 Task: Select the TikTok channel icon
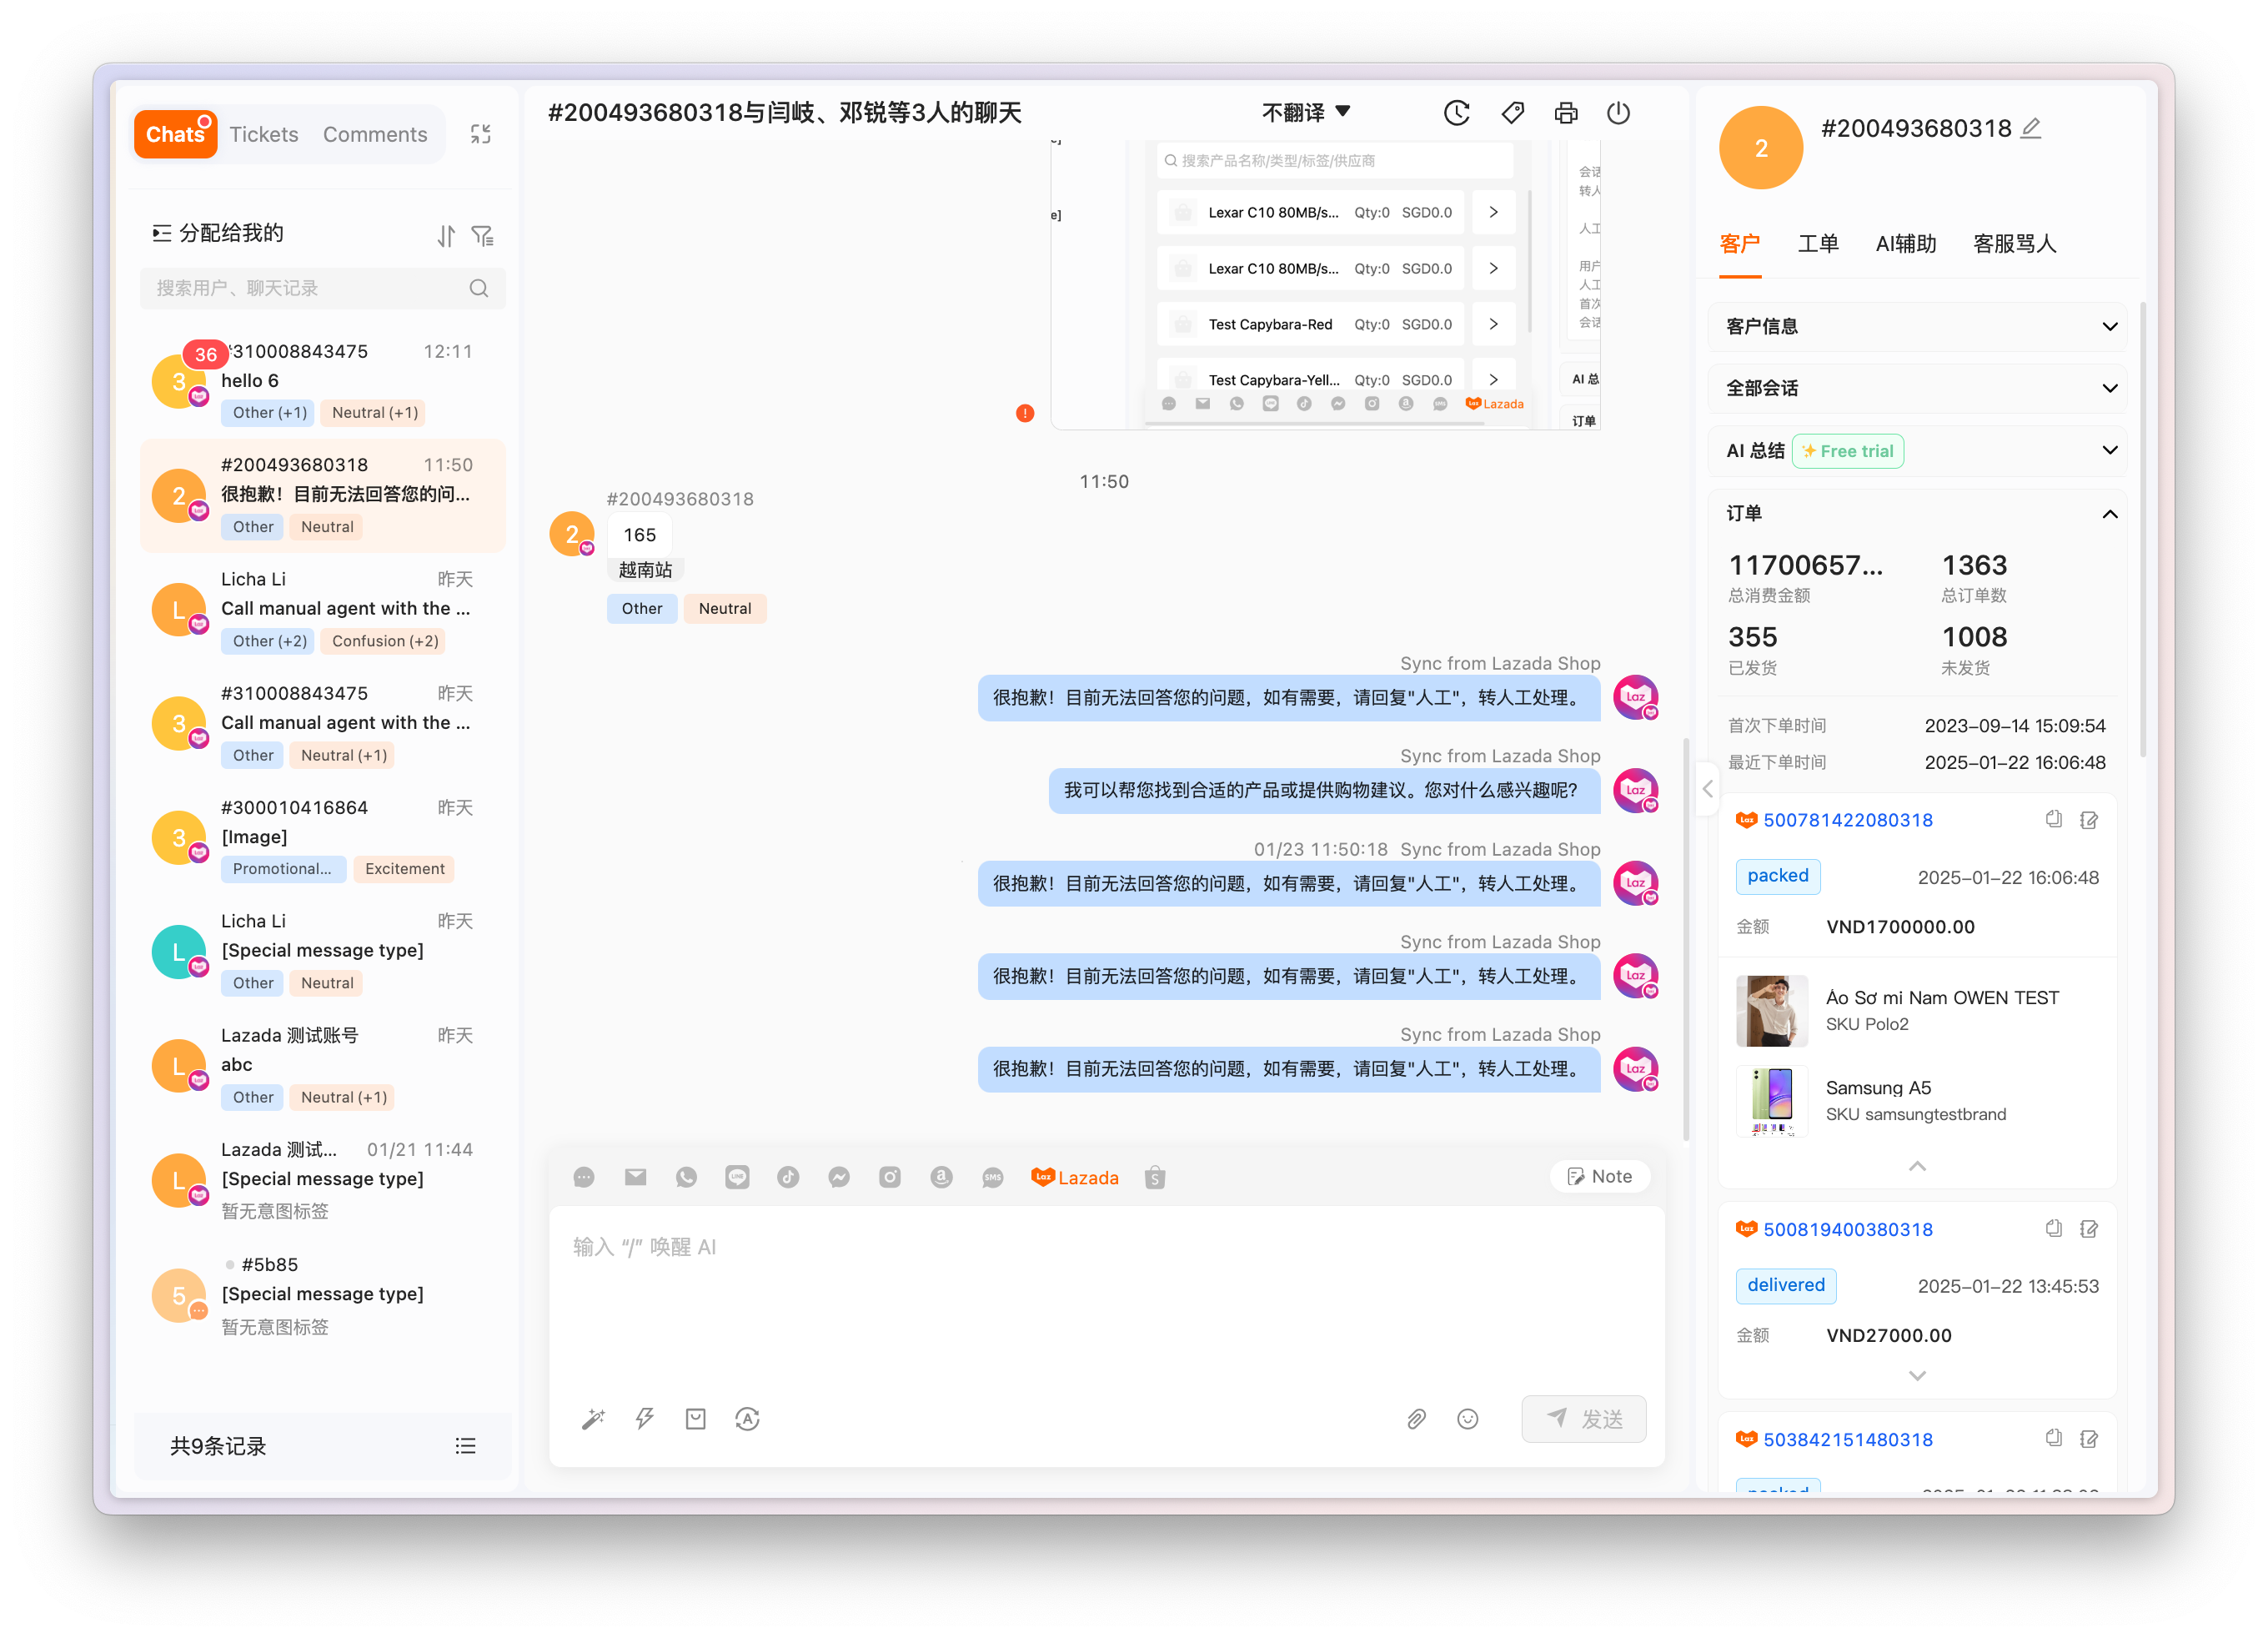point(788,1177)
